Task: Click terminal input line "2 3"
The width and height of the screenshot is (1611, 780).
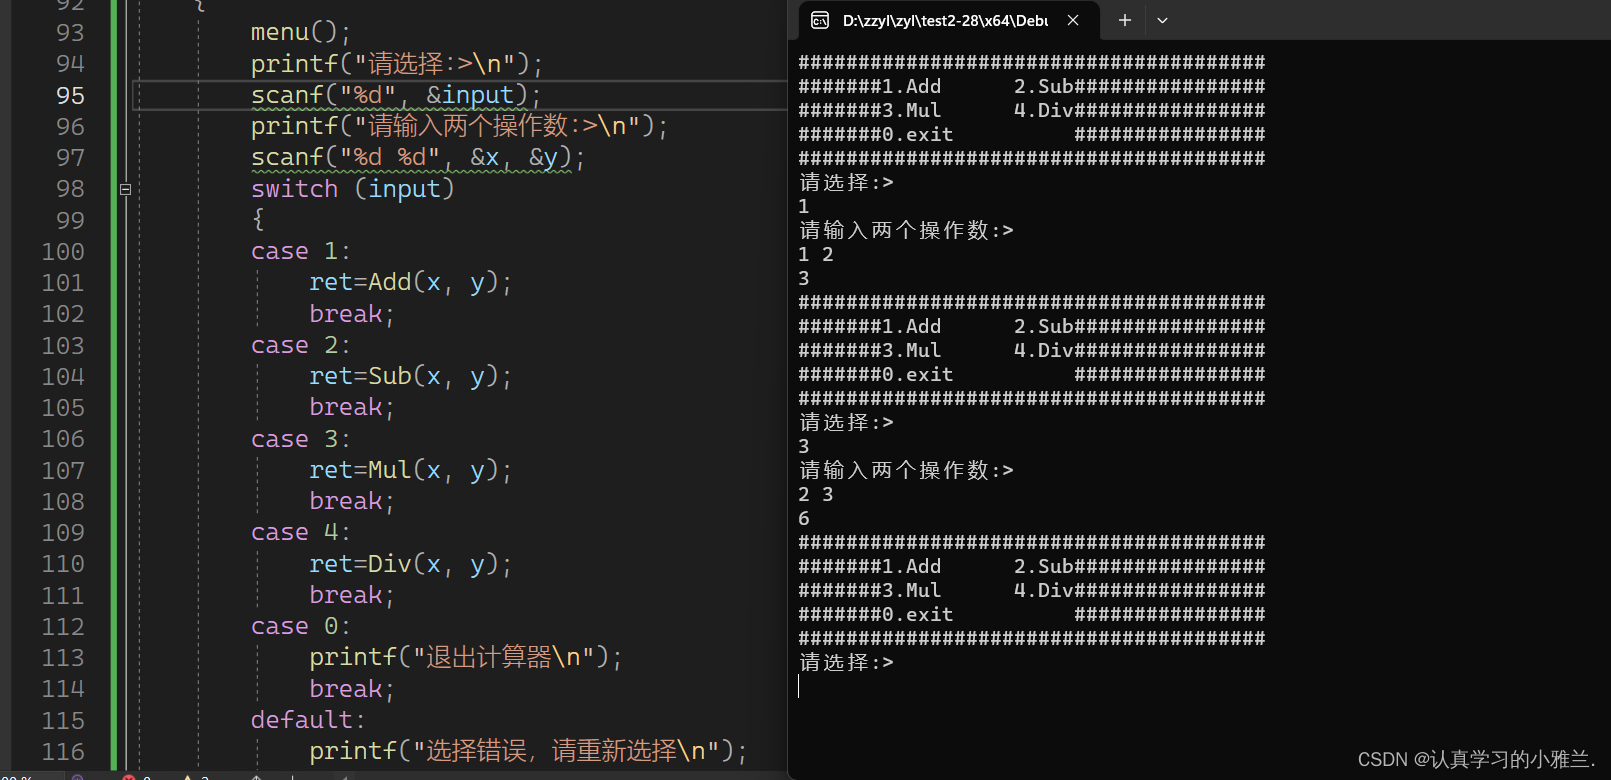Action: [816, 495]
